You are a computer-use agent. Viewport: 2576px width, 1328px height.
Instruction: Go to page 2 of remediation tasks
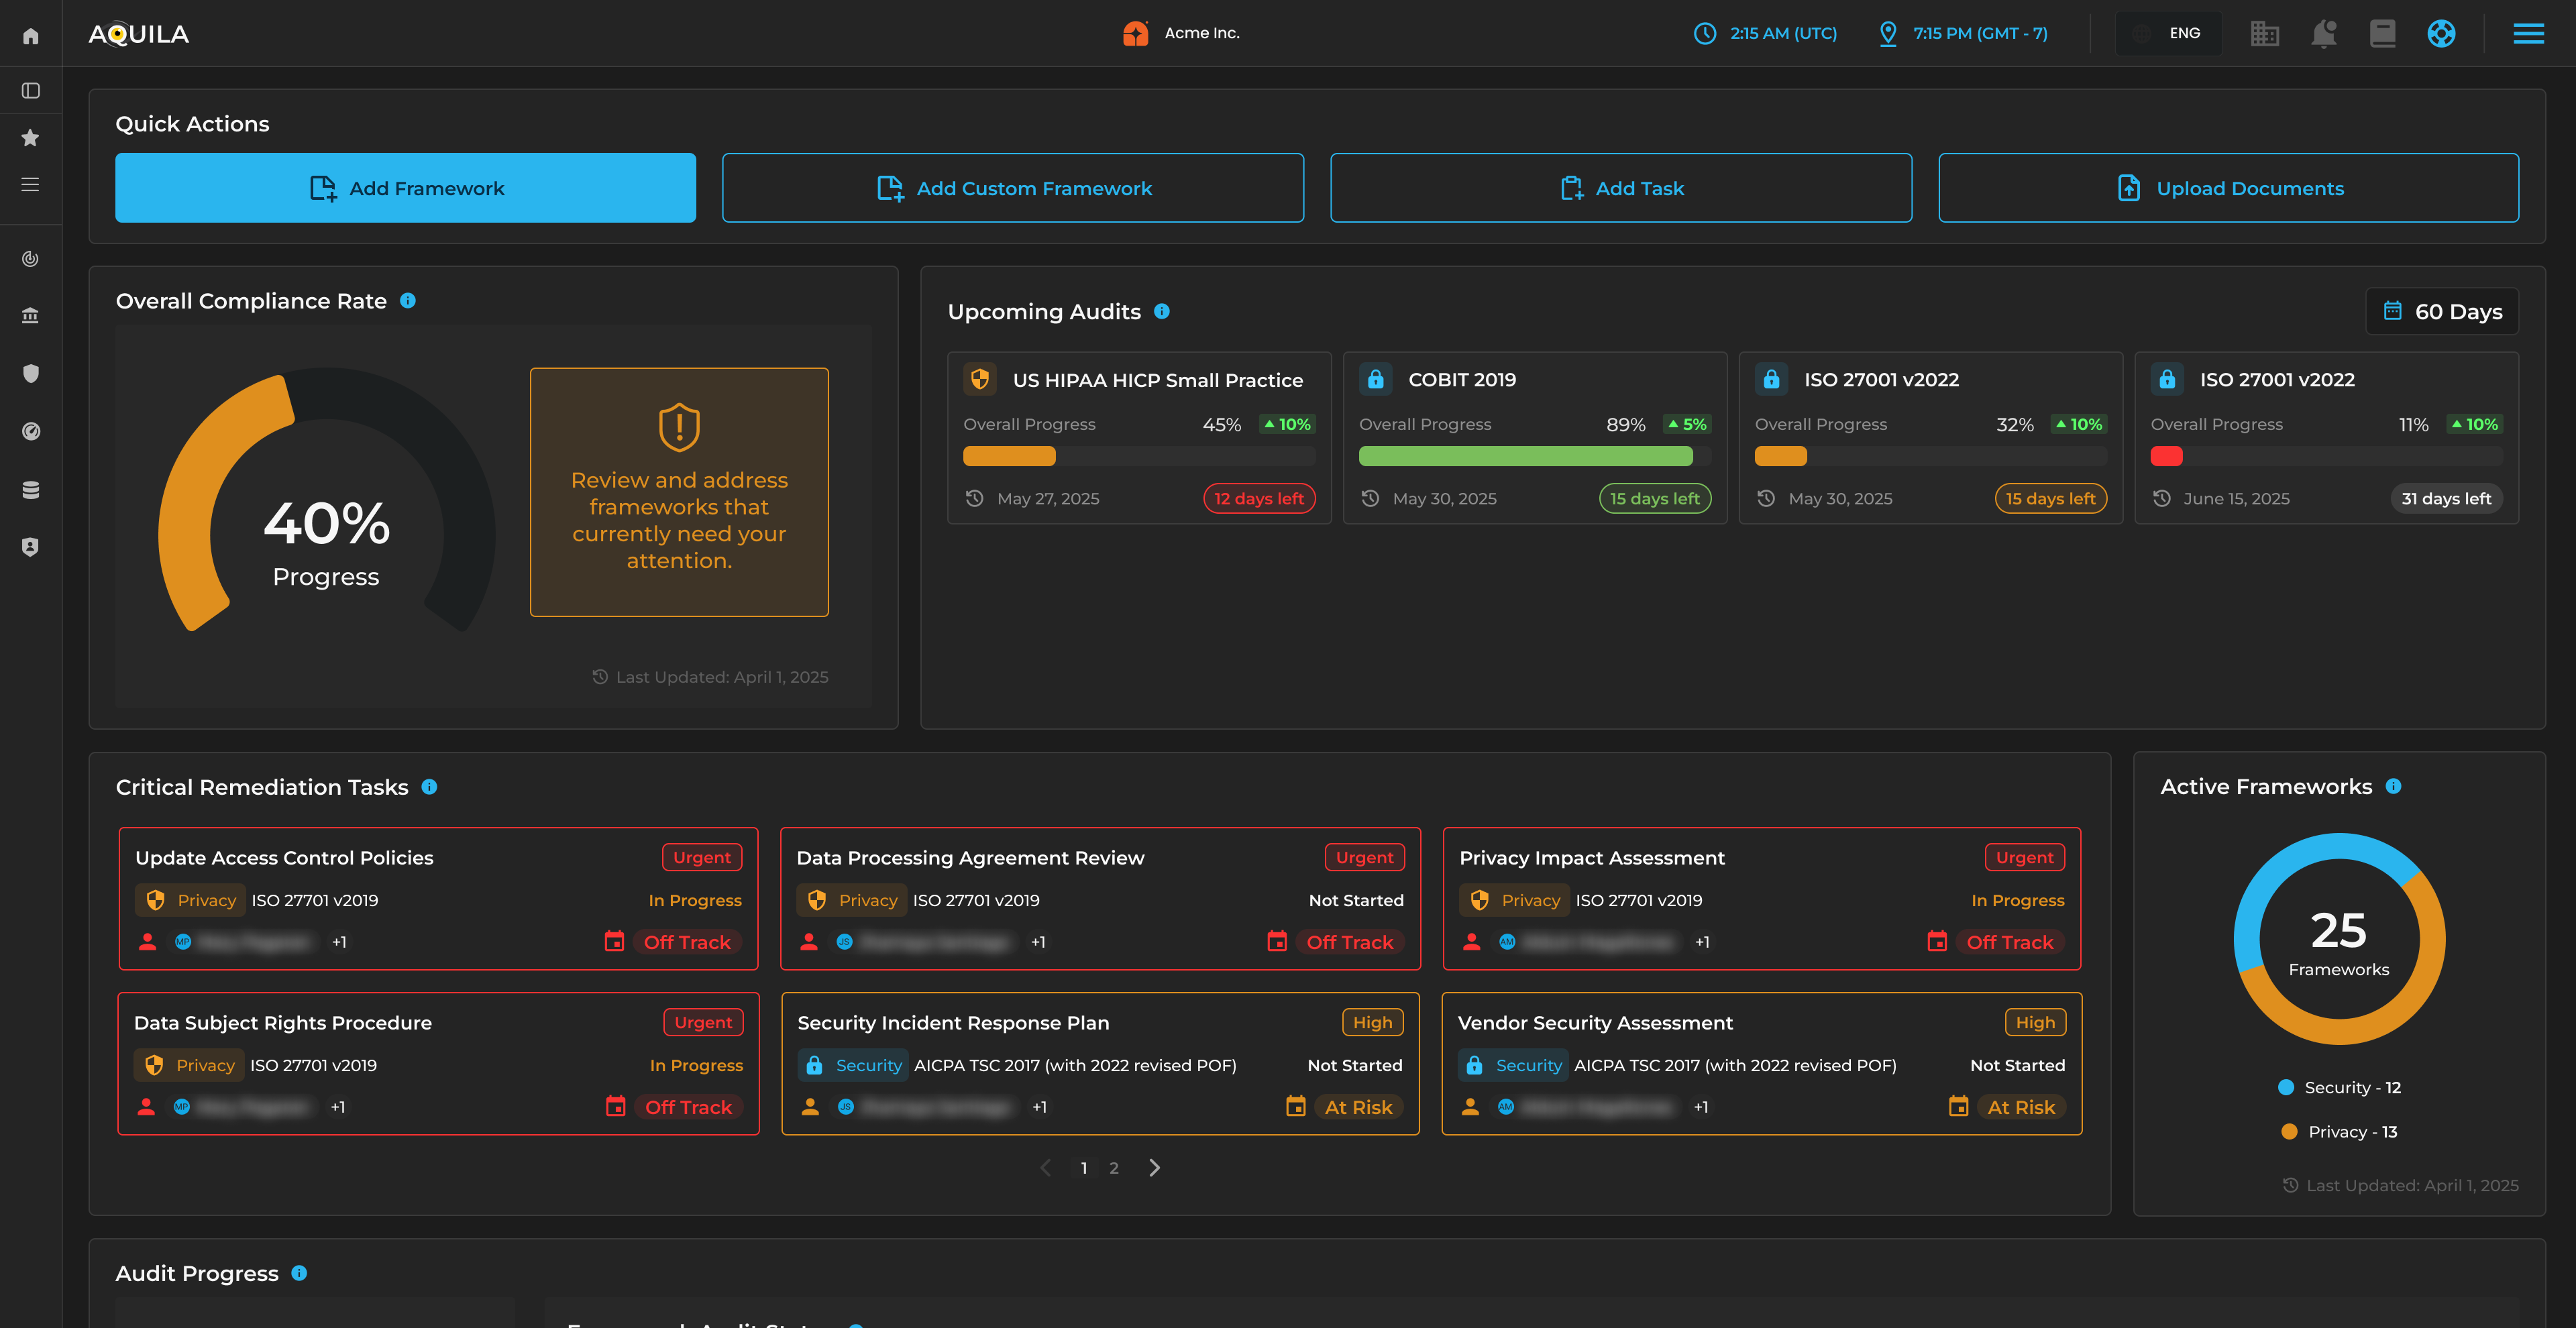click(1114, 1168)
